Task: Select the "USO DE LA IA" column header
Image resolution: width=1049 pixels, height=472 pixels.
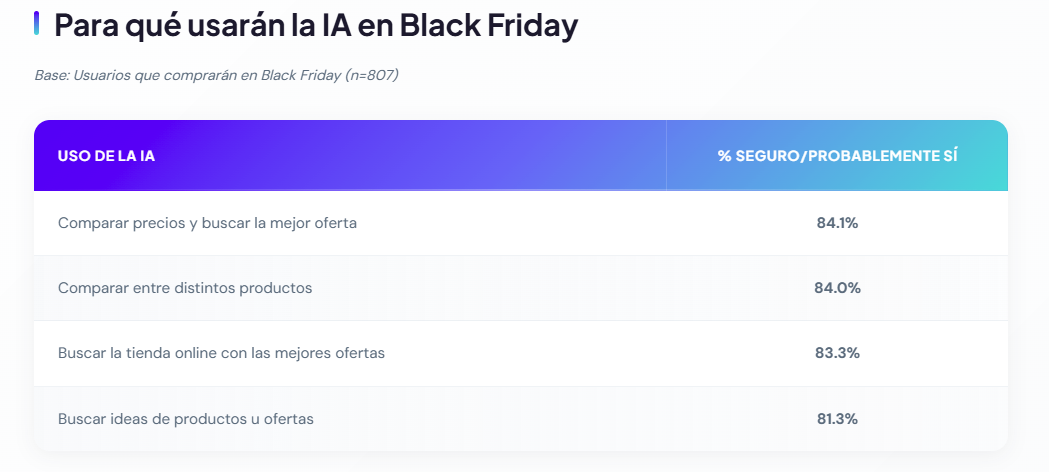Action: pos(106,156)
